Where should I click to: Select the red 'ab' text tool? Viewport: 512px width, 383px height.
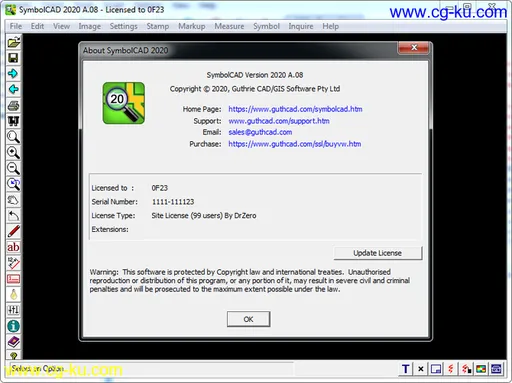coord(13,247)
